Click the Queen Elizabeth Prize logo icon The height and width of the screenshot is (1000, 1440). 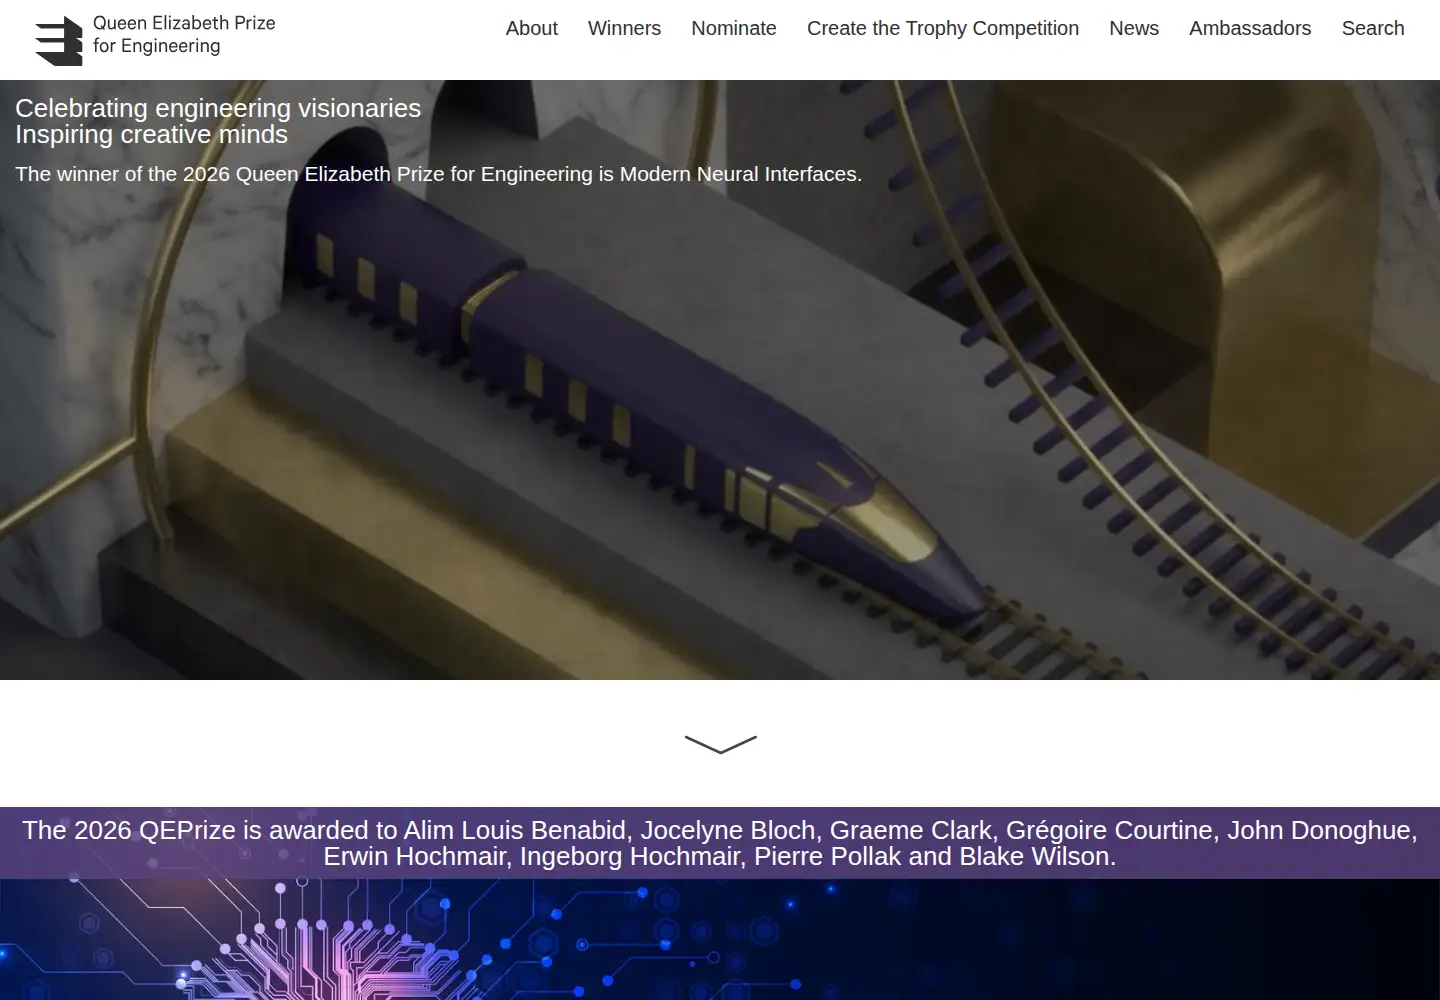click(x=58, y=41)
